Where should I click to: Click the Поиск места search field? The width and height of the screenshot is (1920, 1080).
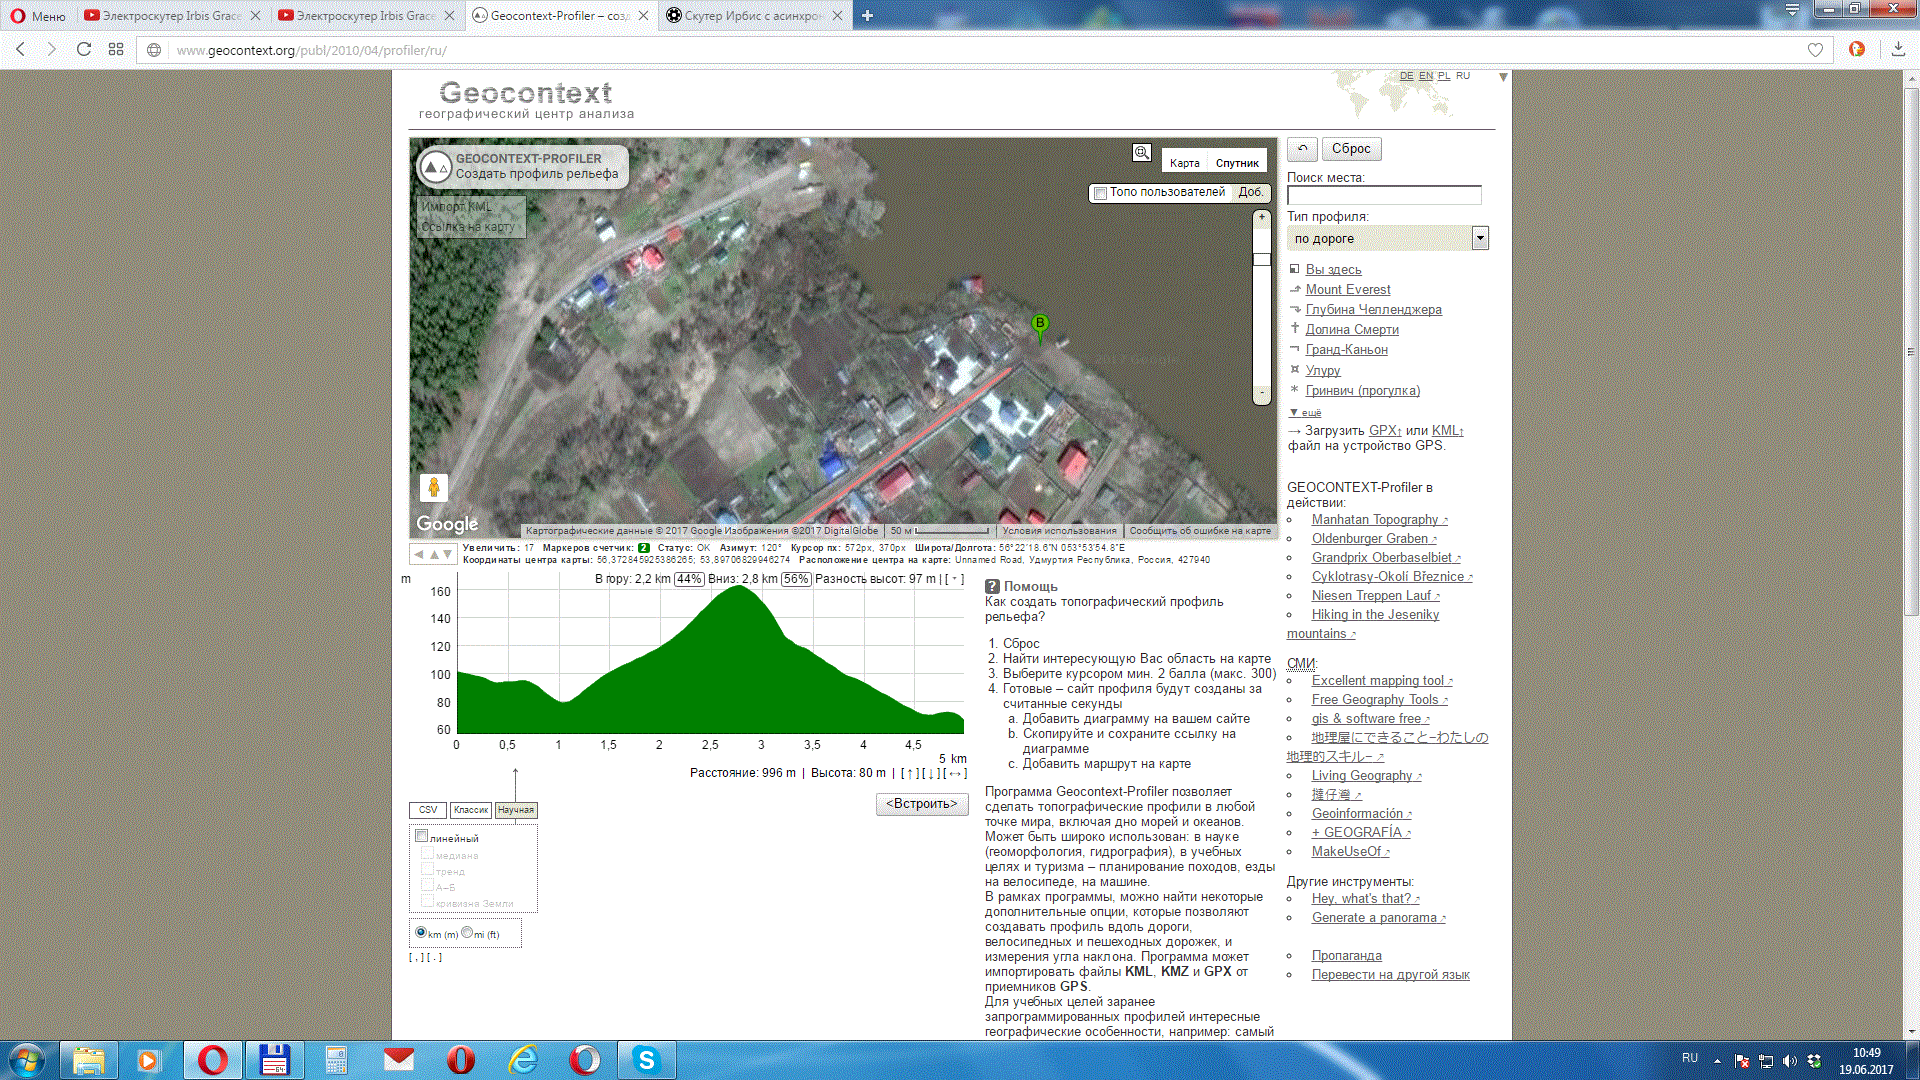point(1384,196)
